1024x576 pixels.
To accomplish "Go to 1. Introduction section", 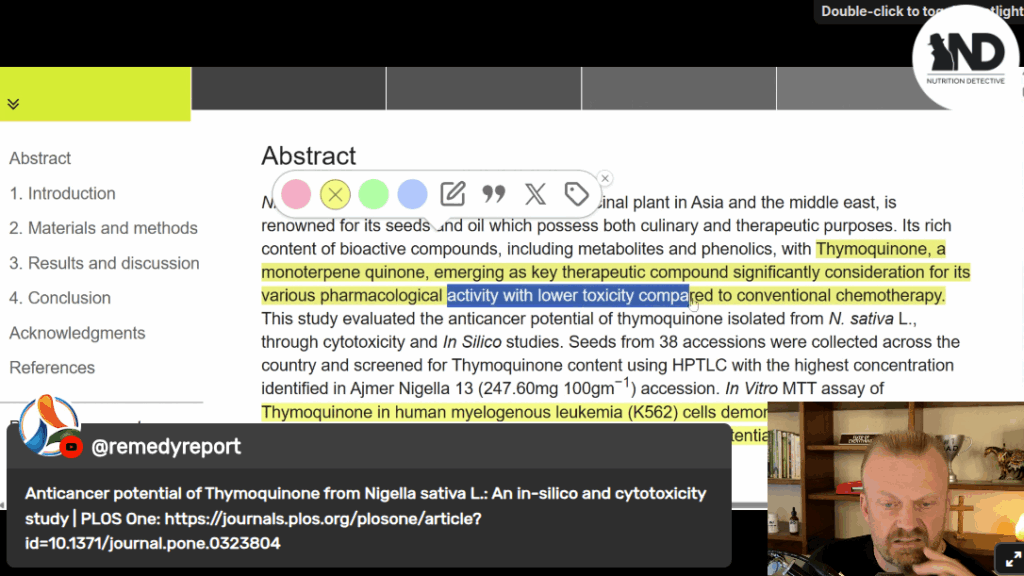I will tap(62, 193).
